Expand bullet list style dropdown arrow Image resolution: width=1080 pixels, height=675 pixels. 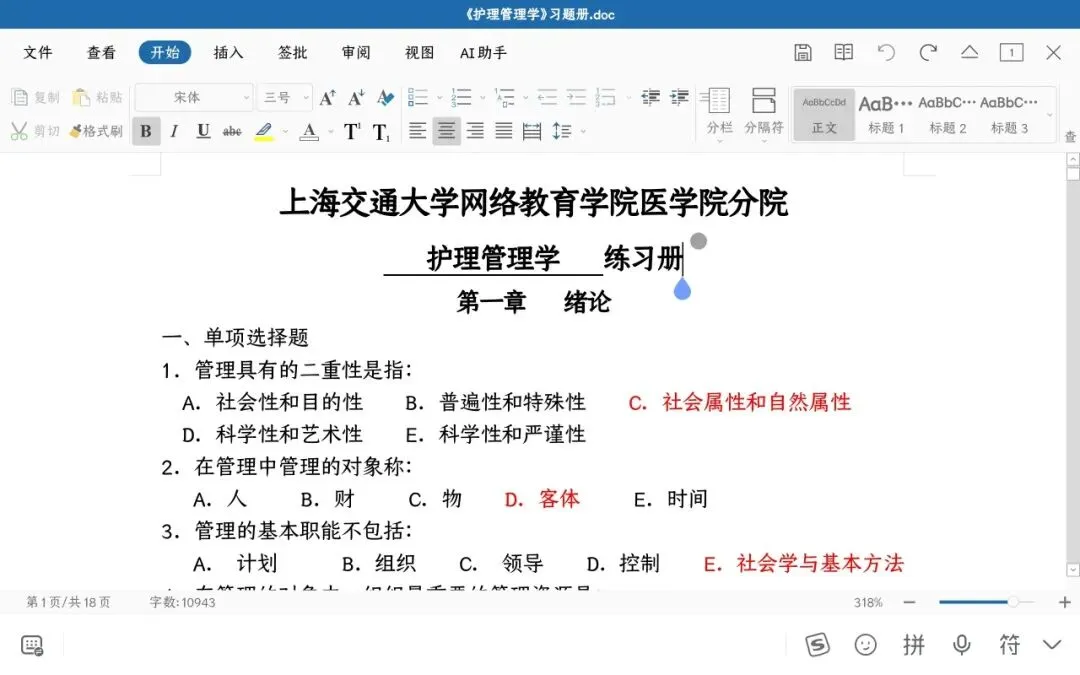(439, 98)
